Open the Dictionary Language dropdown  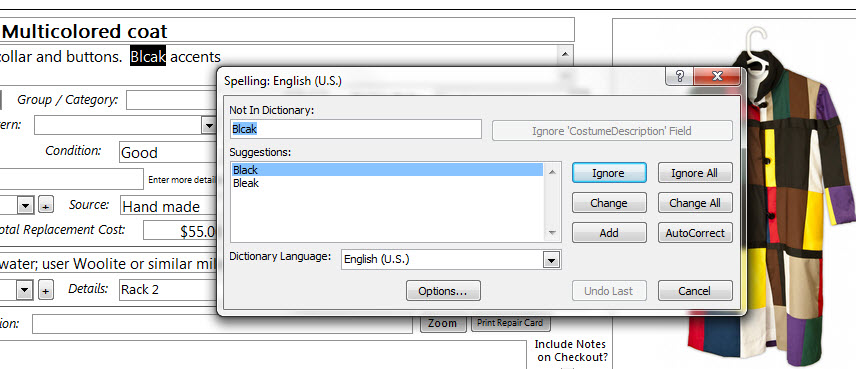(x=551, y=260)
